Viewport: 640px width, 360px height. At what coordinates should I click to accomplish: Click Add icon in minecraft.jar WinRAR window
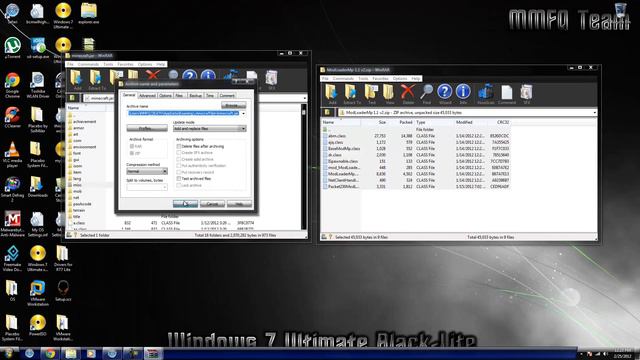pyautogui.click(x=77, y=78)
